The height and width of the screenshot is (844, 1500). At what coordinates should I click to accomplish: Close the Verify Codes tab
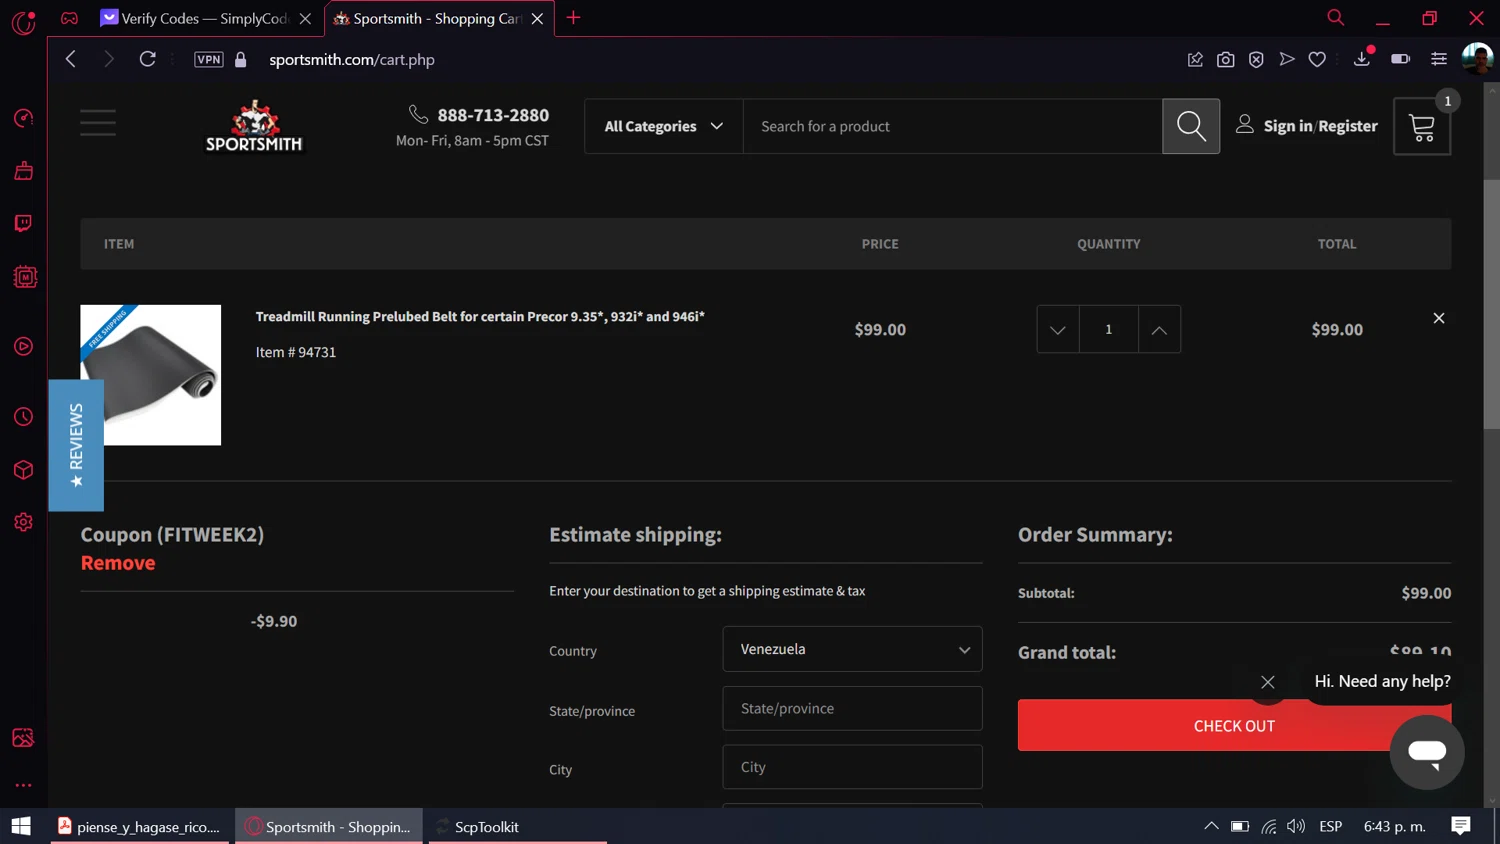point(305,18)
